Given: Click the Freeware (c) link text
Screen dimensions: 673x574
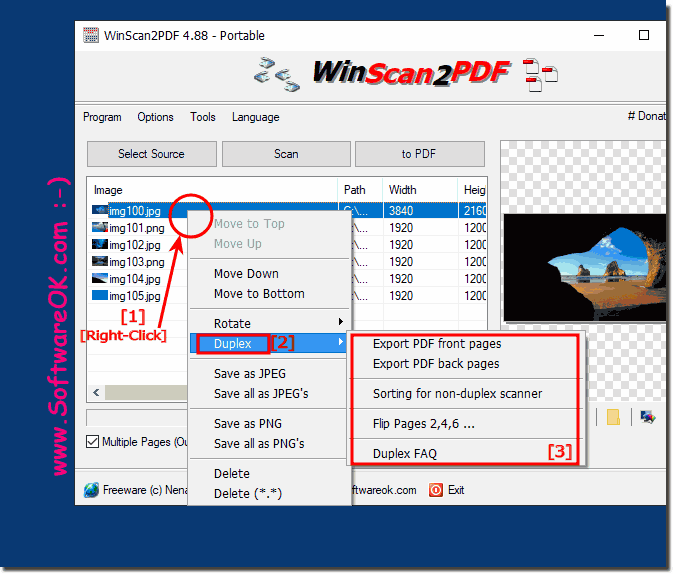Looking at the screenshot, I should click(x=145, y=490).
